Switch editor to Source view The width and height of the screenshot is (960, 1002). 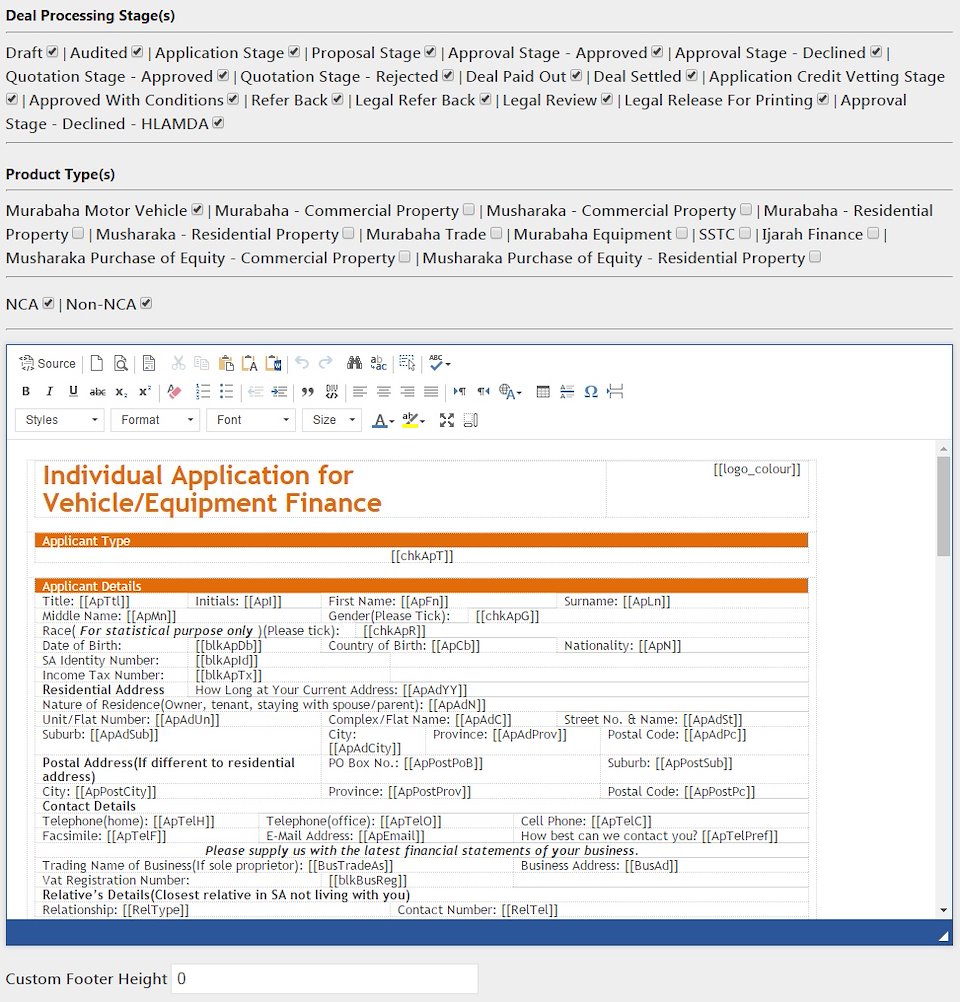[x=47, y=364]
